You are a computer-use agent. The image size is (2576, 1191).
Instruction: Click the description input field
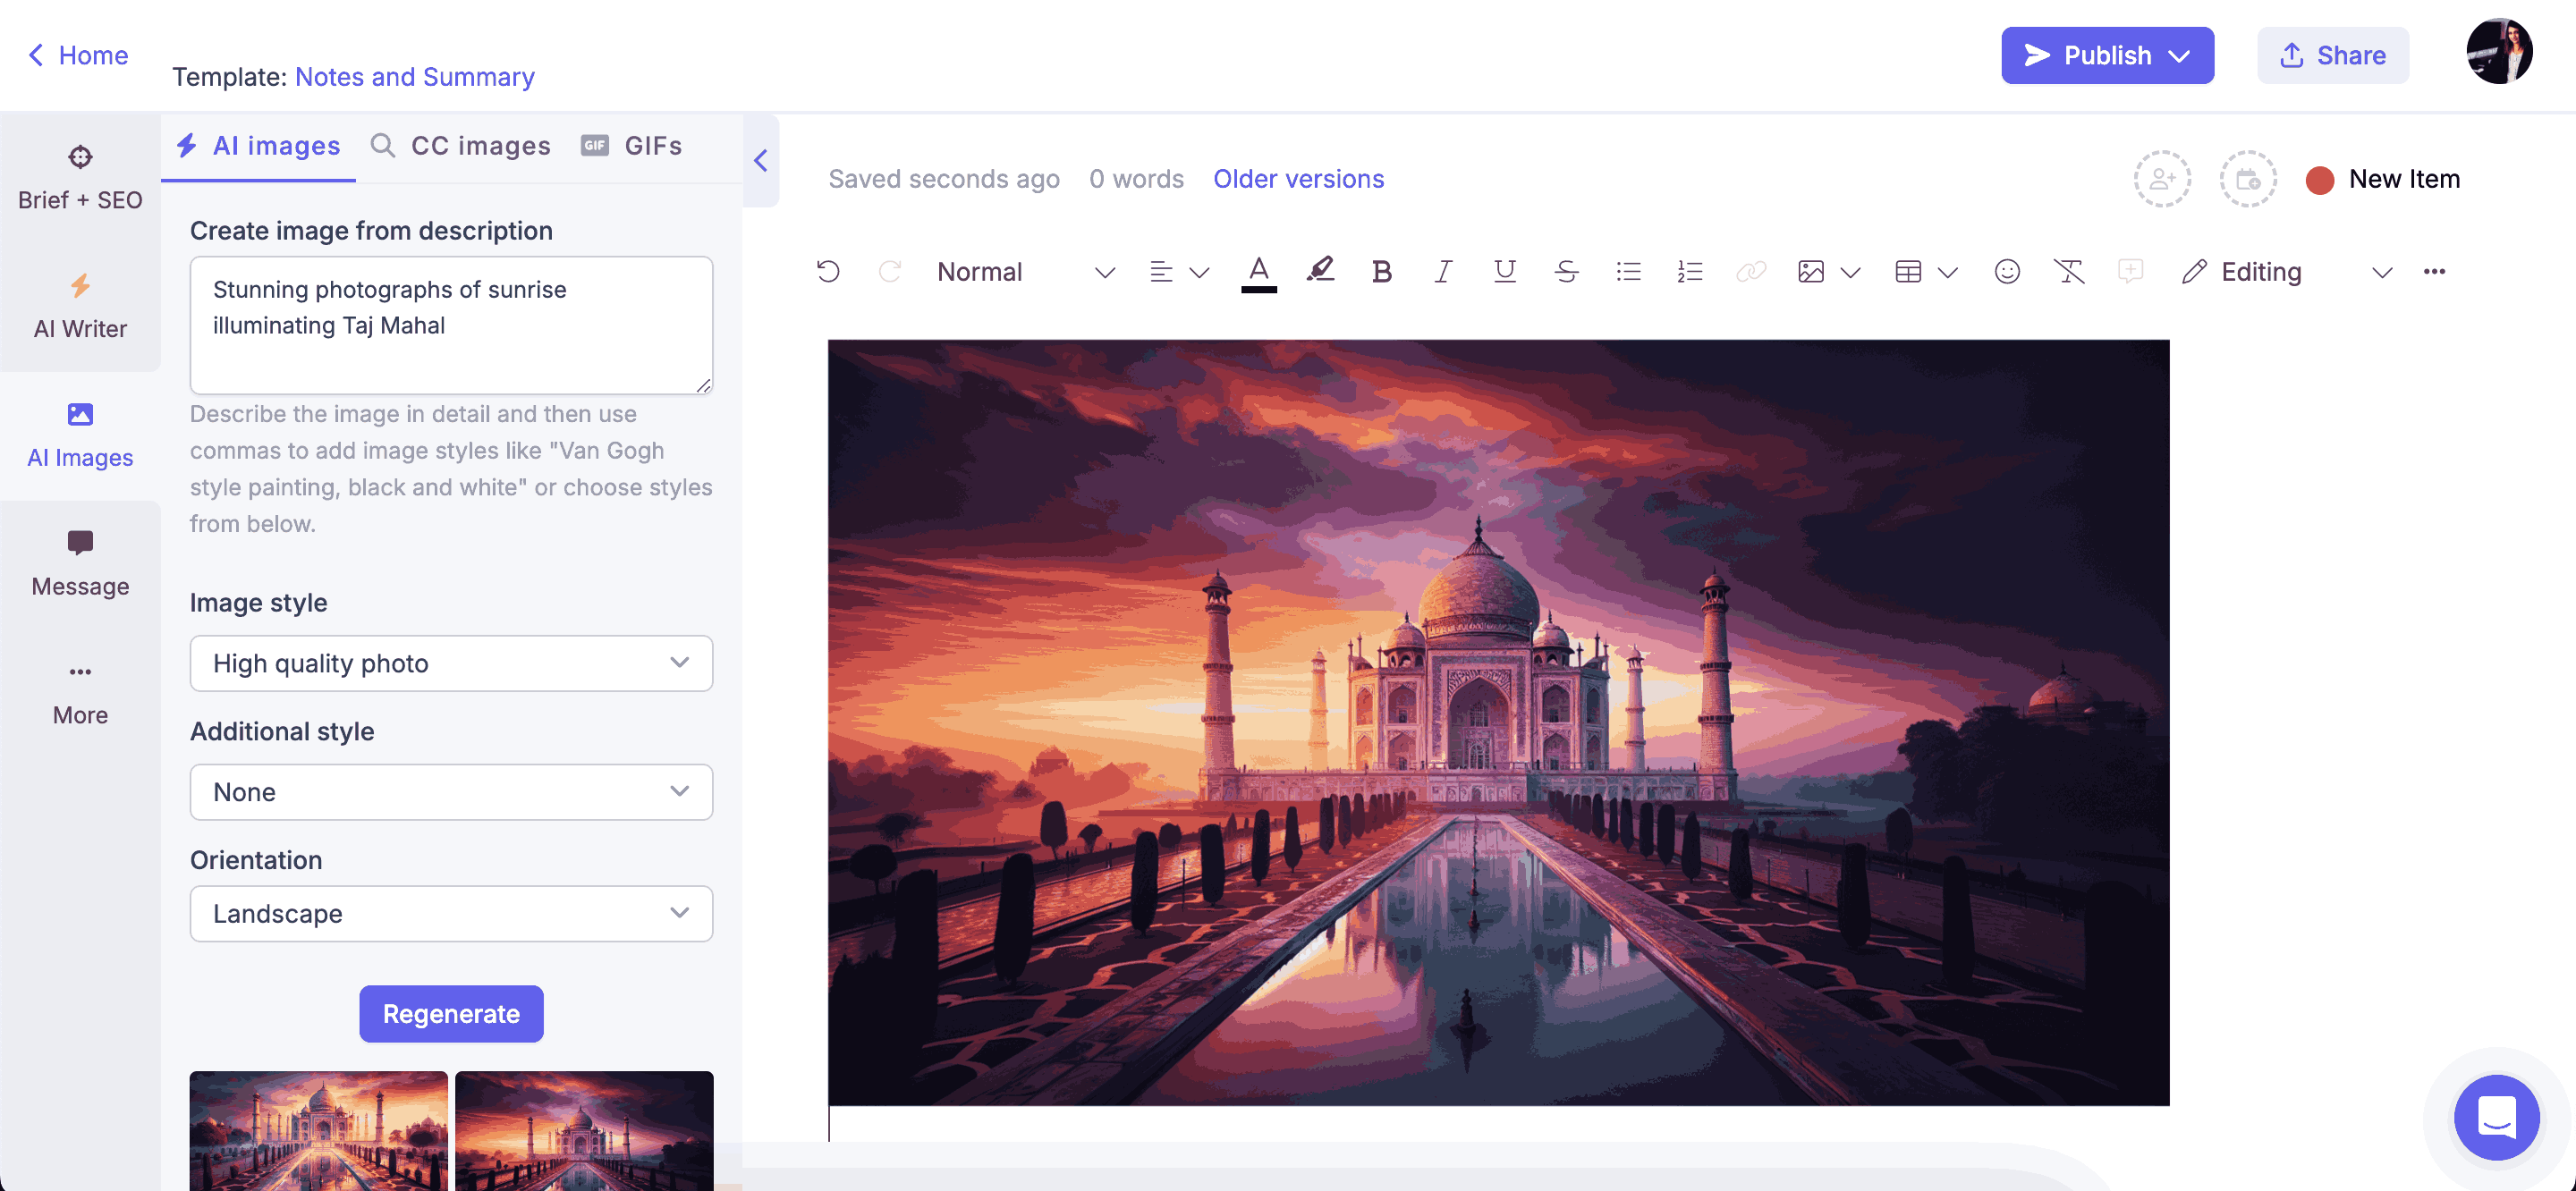tap(452, 324)
